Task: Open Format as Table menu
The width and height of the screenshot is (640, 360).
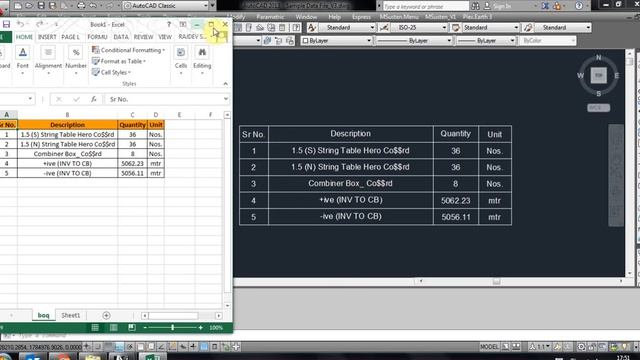Action: [x=119, y=61]
